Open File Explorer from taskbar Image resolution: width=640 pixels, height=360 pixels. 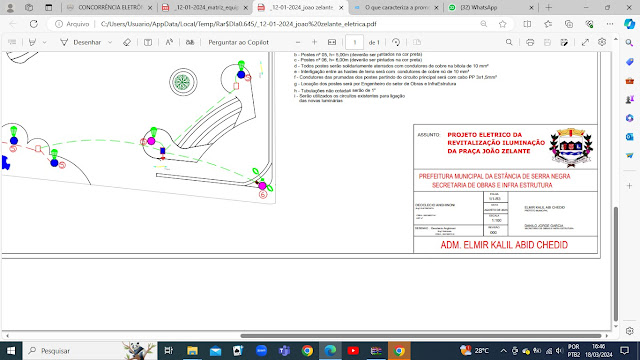[192, 351]
